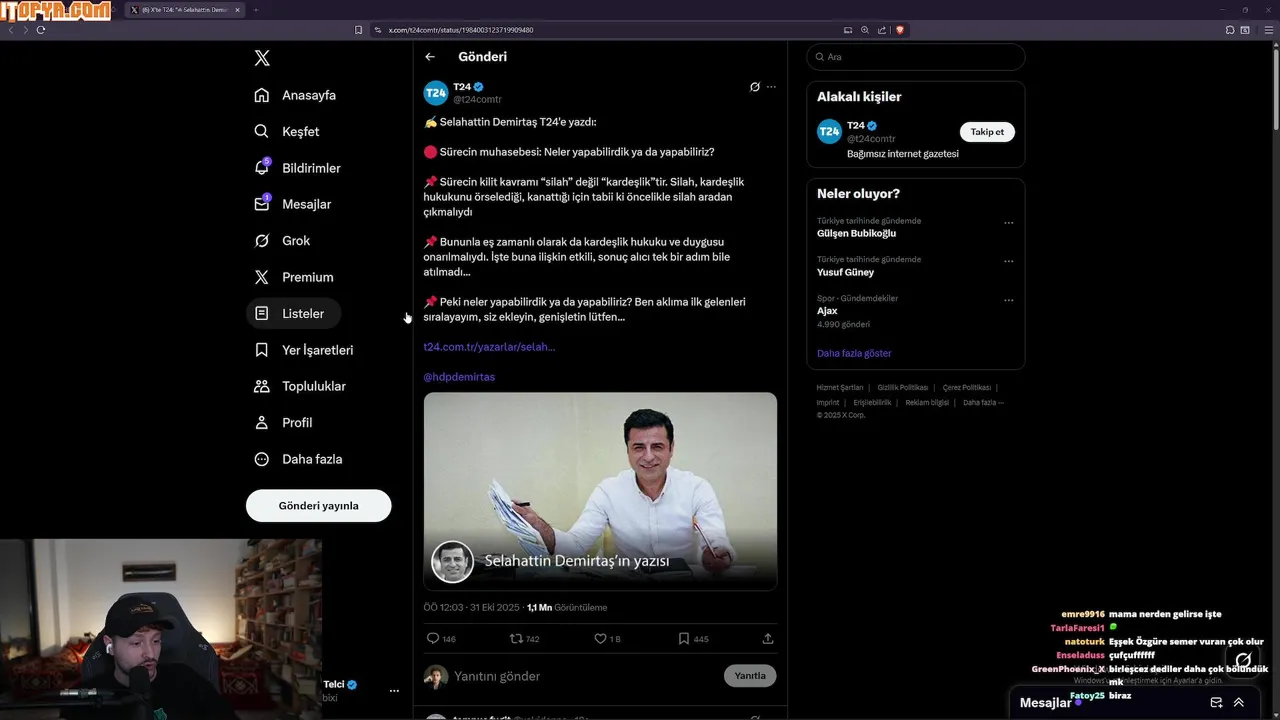This screenshot has width=1280, height=720.
Task: Open Anasayfa from the sidebar
Action: [296, 95]
